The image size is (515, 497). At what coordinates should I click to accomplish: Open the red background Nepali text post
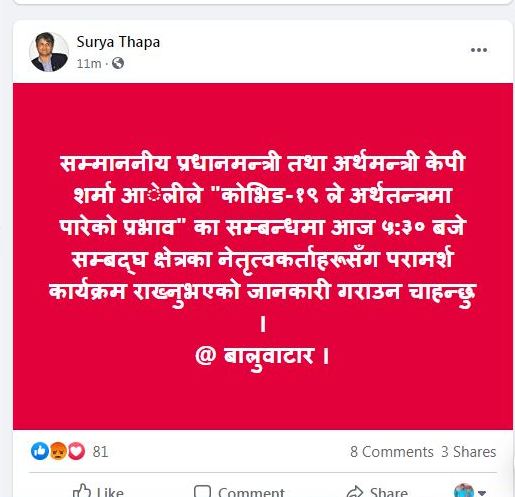(263, 256)
